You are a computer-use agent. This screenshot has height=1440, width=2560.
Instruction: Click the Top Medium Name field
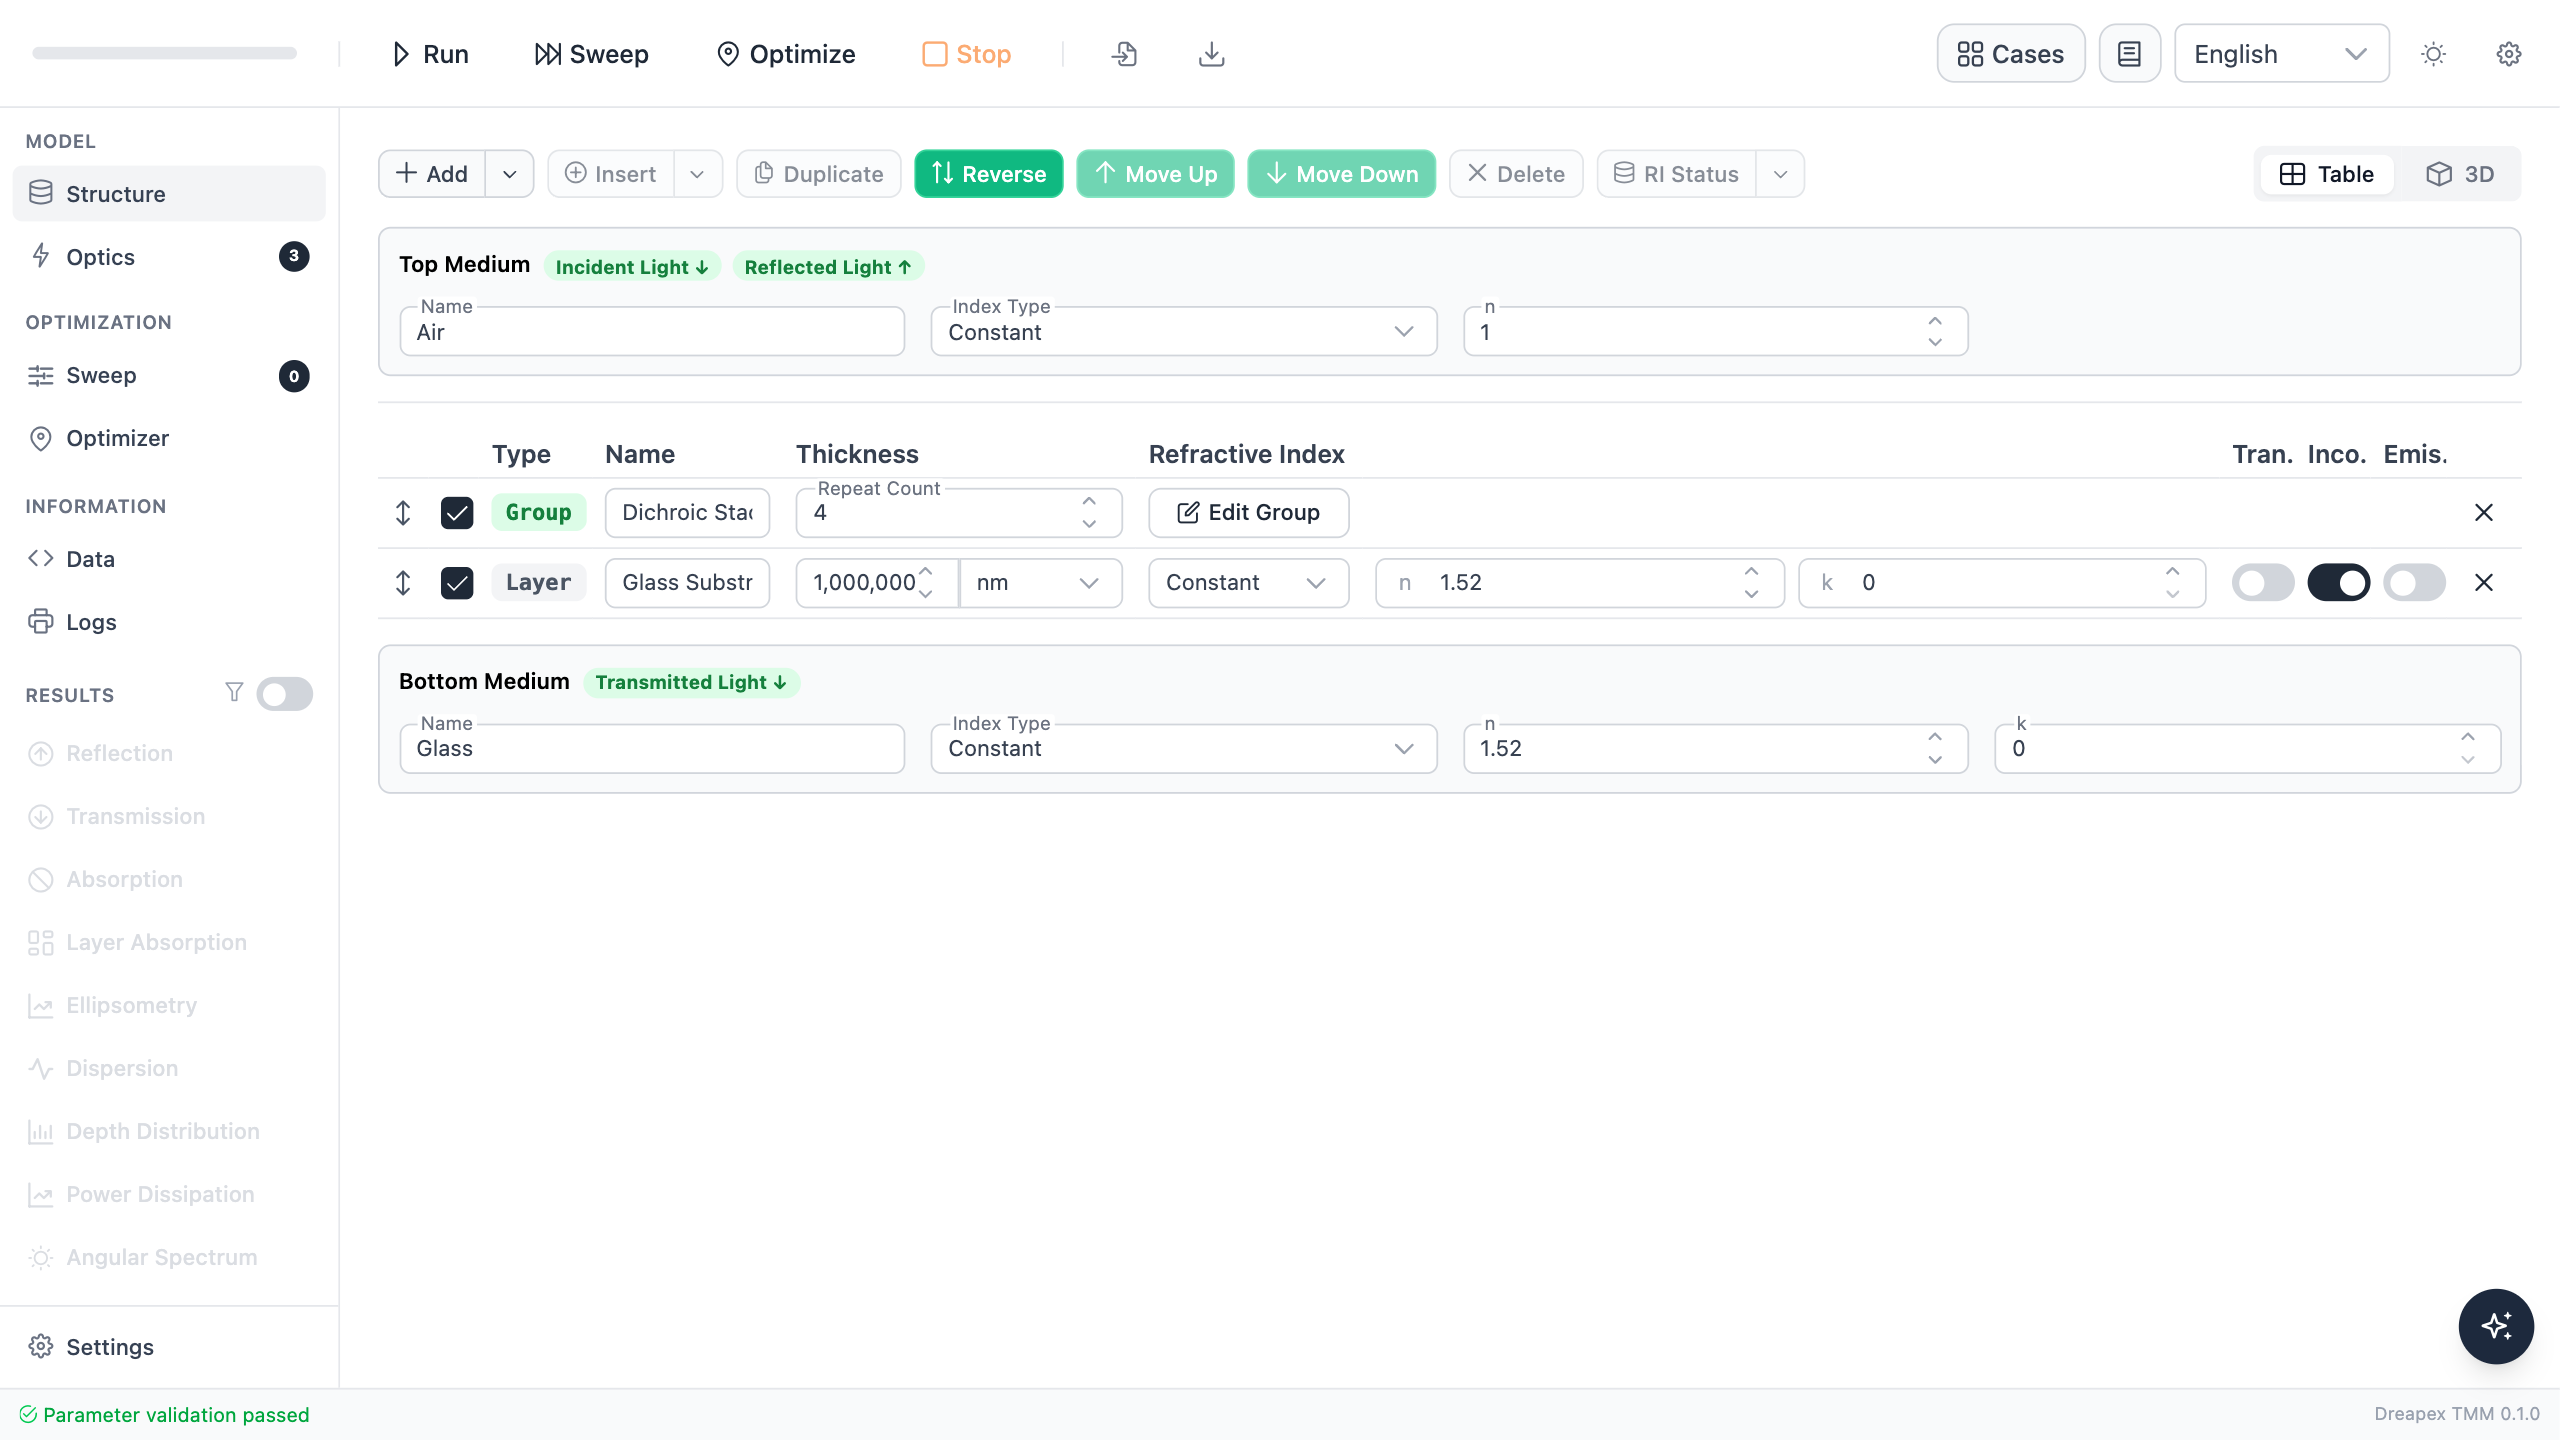coord(652,332)
